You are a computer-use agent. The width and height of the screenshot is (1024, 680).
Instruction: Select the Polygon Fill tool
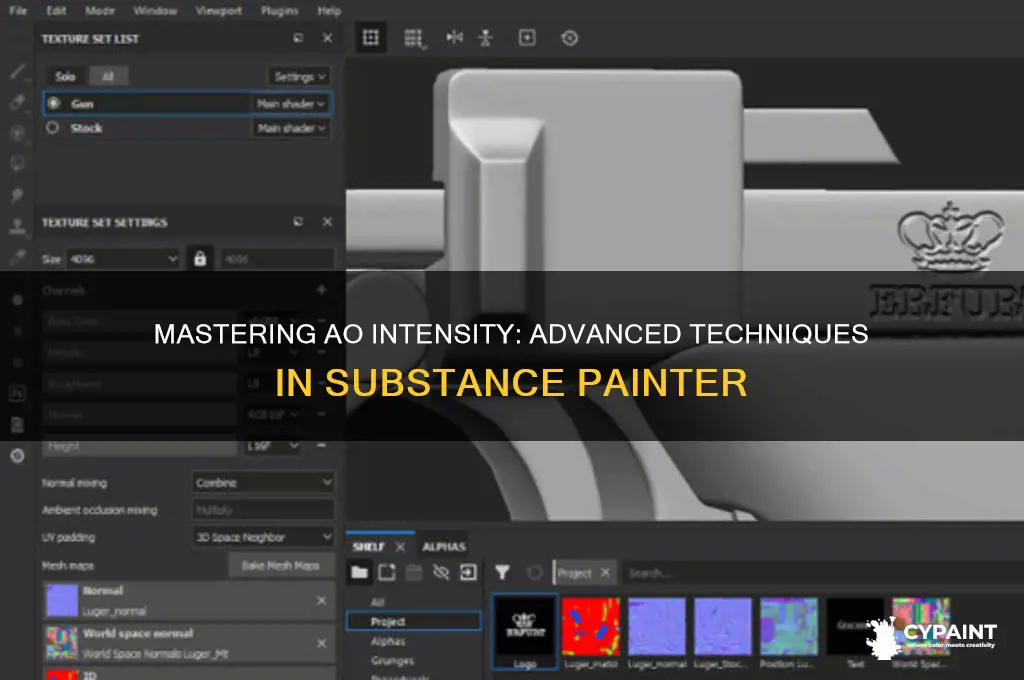(x=18, y=163)
